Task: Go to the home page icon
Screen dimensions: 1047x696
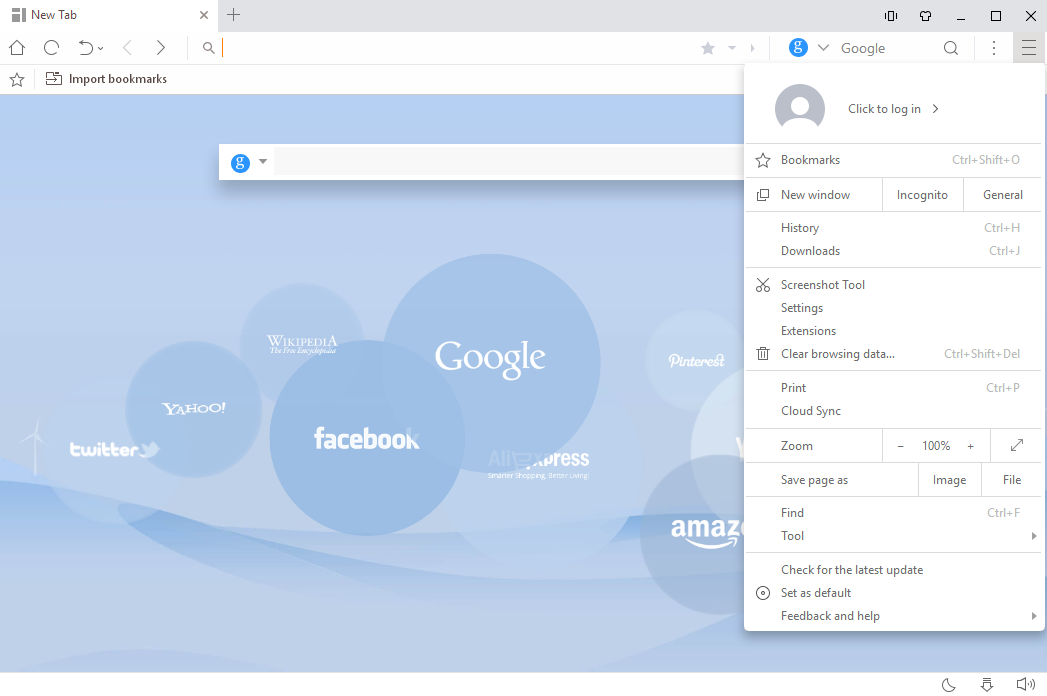Action: (17, 47)
